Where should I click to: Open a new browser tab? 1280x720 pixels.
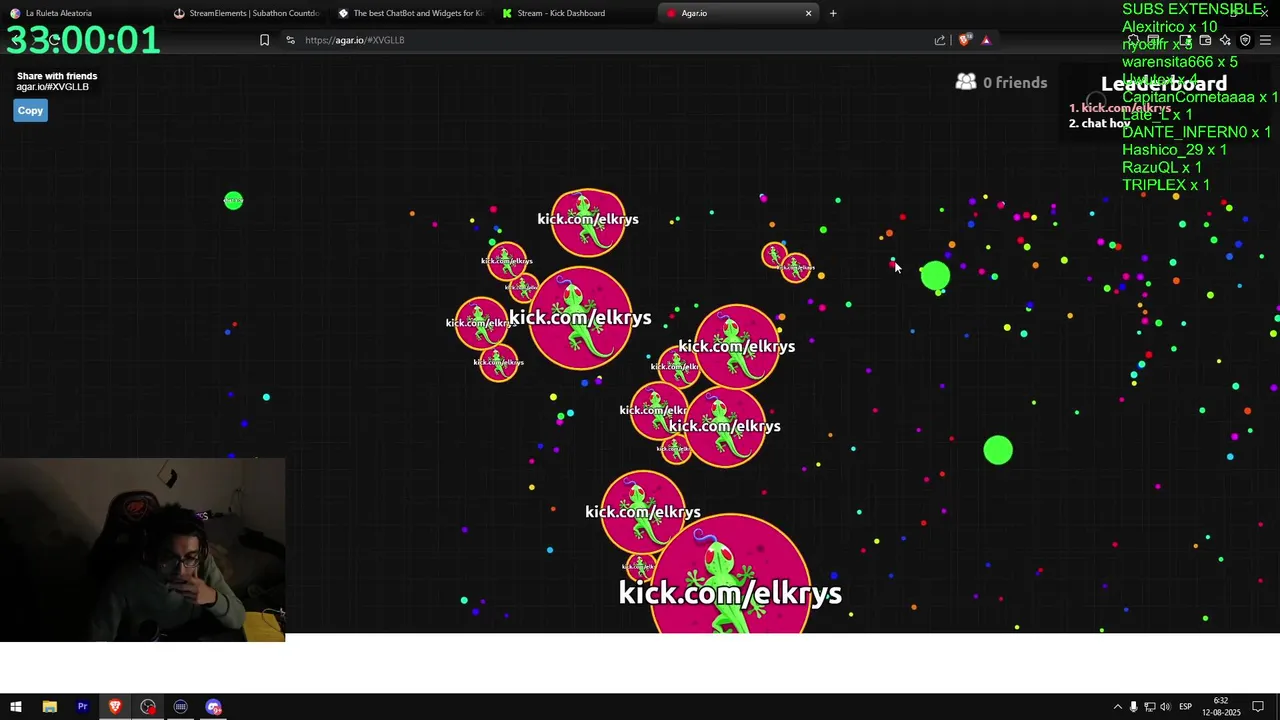click(833, 13)
